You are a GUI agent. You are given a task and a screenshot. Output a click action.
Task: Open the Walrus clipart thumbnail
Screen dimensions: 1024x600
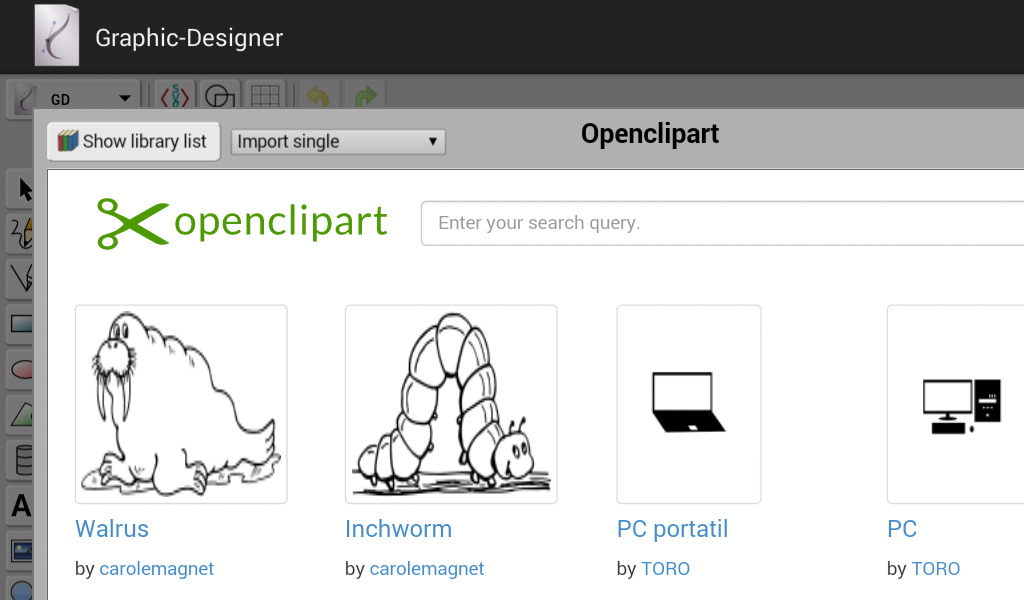pos(181,404)
